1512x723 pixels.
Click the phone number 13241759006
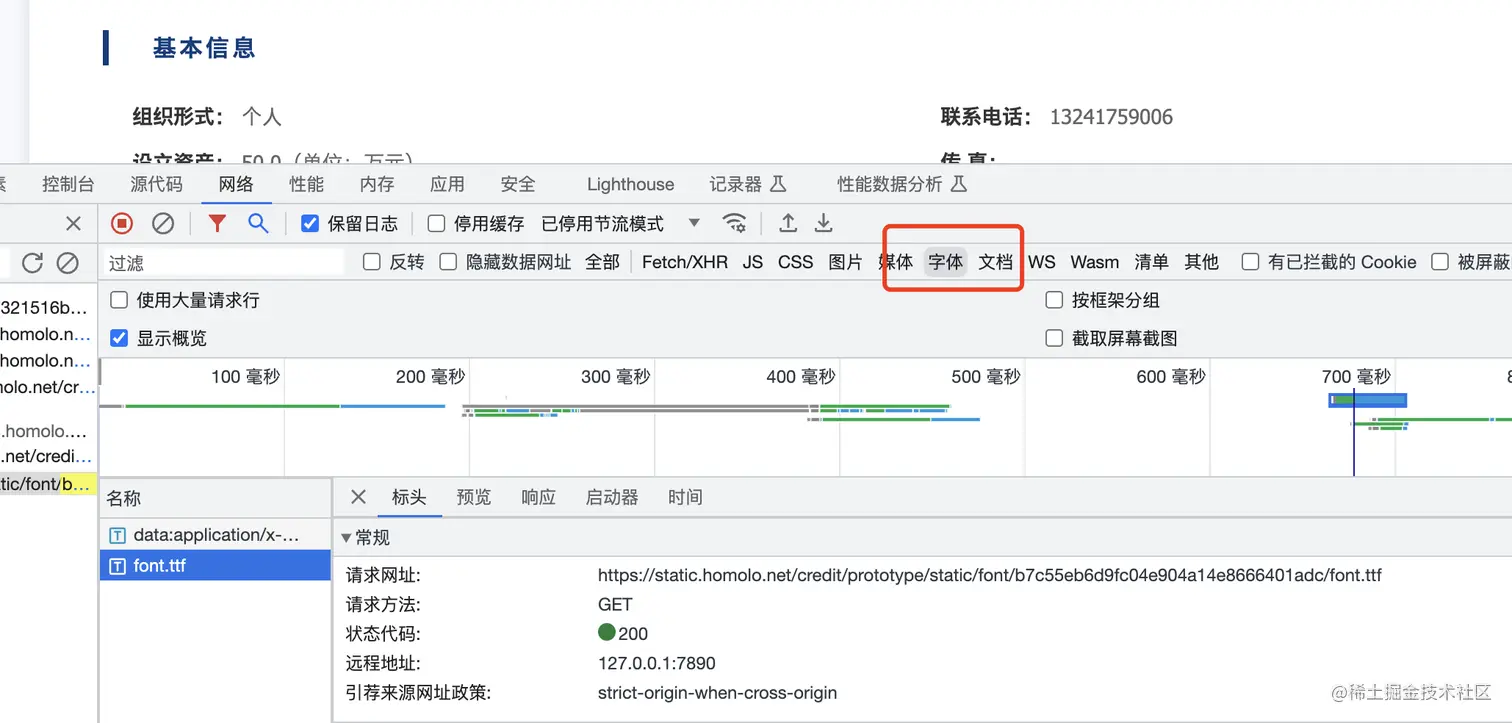(x=1111, y=117)
